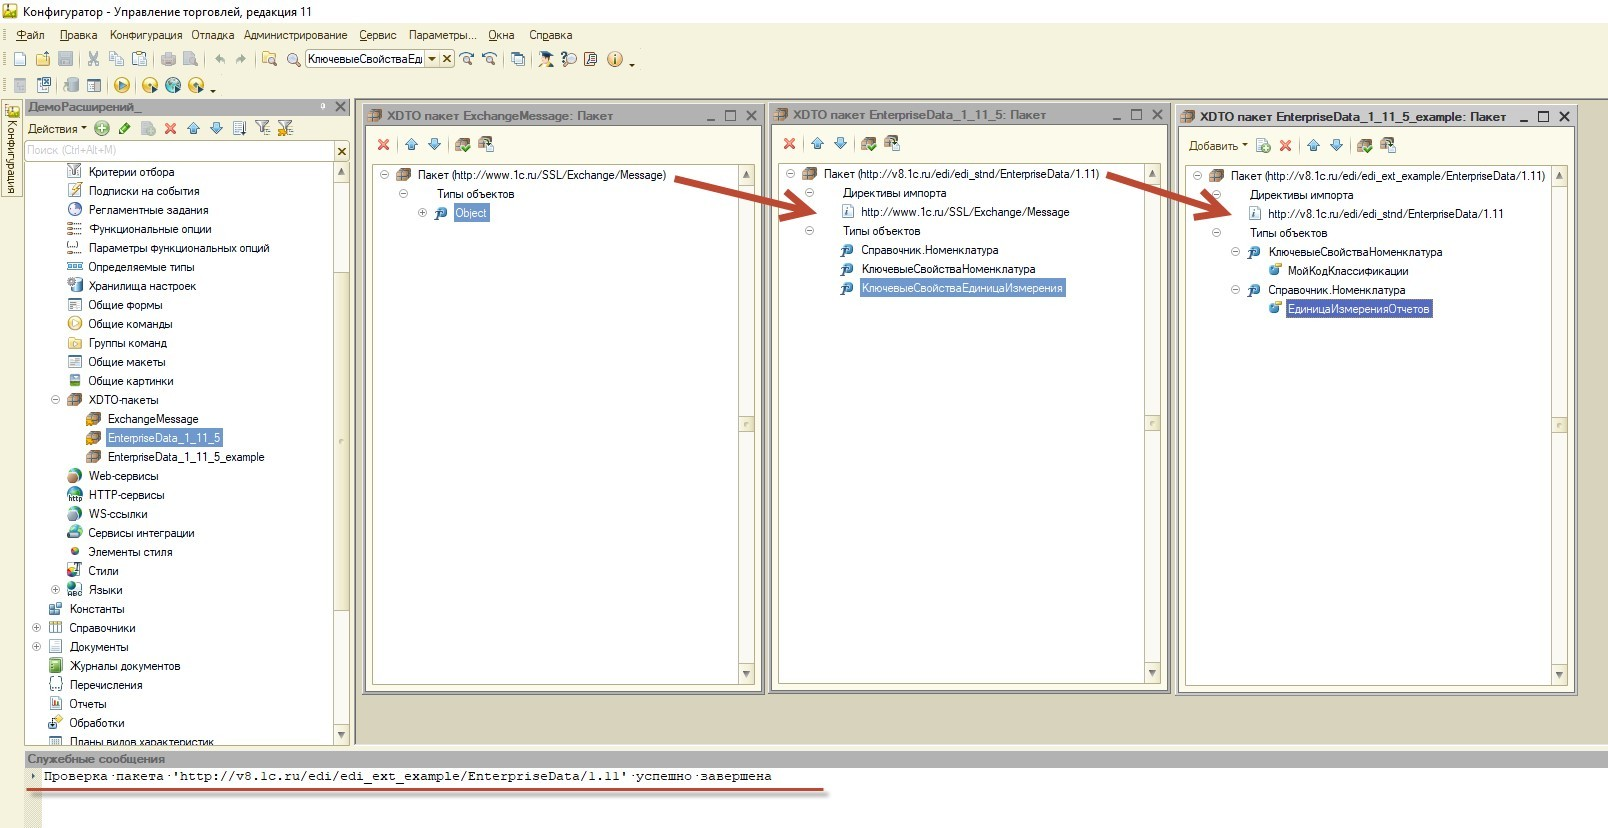
Task: Click green add button in configuration tree toolbar
Action: coord(102,128)
